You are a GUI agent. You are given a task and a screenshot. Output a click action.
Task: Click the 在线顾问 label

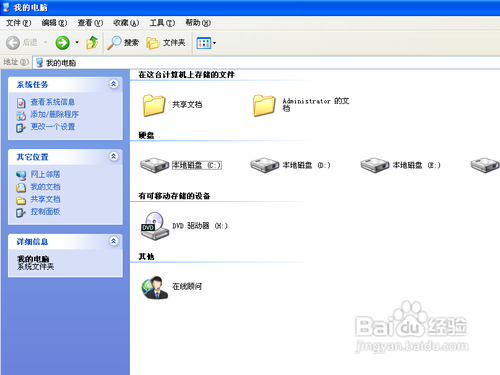187,287
